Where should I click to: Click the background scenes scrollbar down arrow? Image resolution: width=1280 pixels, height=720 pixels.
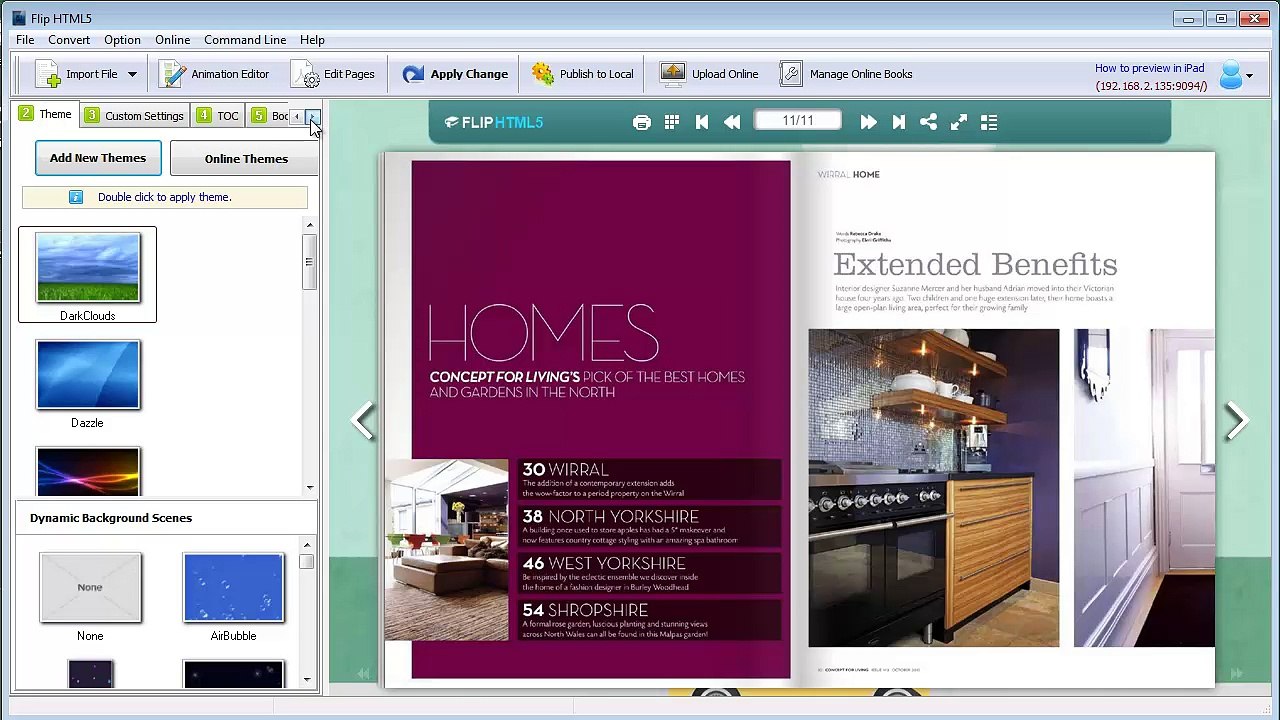[306, 680]
